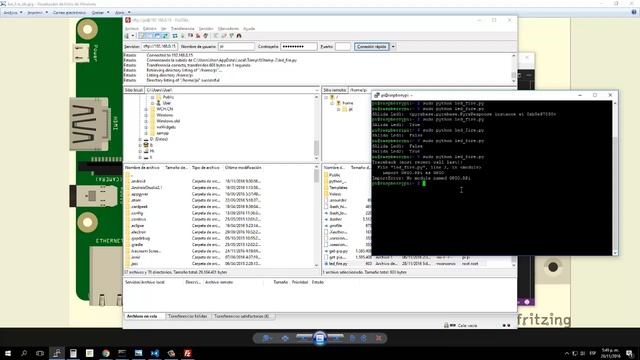This screenshot has width=640, height=360.
Task: Open Marcadores menu in FileZilla
Action: click(228, 29)
